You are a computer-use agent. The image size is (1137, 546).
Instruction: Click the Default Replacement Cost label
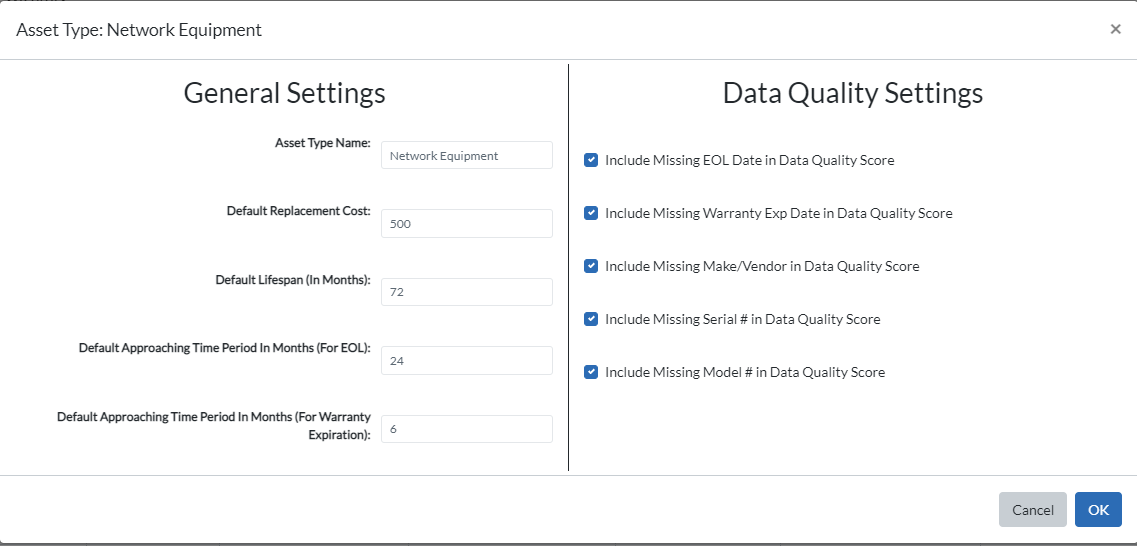299,211
